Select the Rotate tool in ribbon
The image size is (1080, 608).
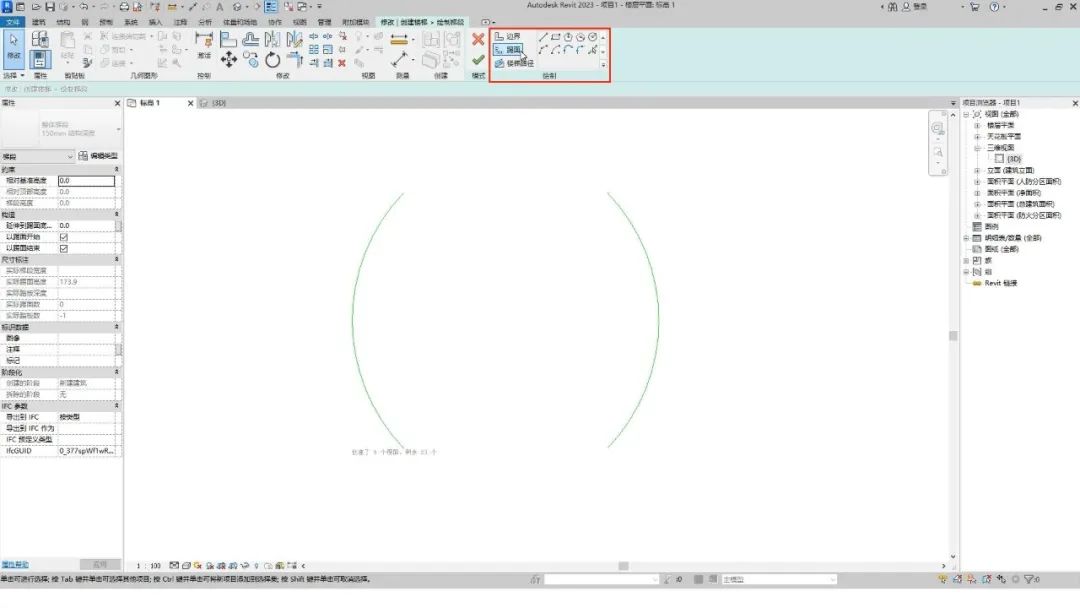click(x=273, y=61)
